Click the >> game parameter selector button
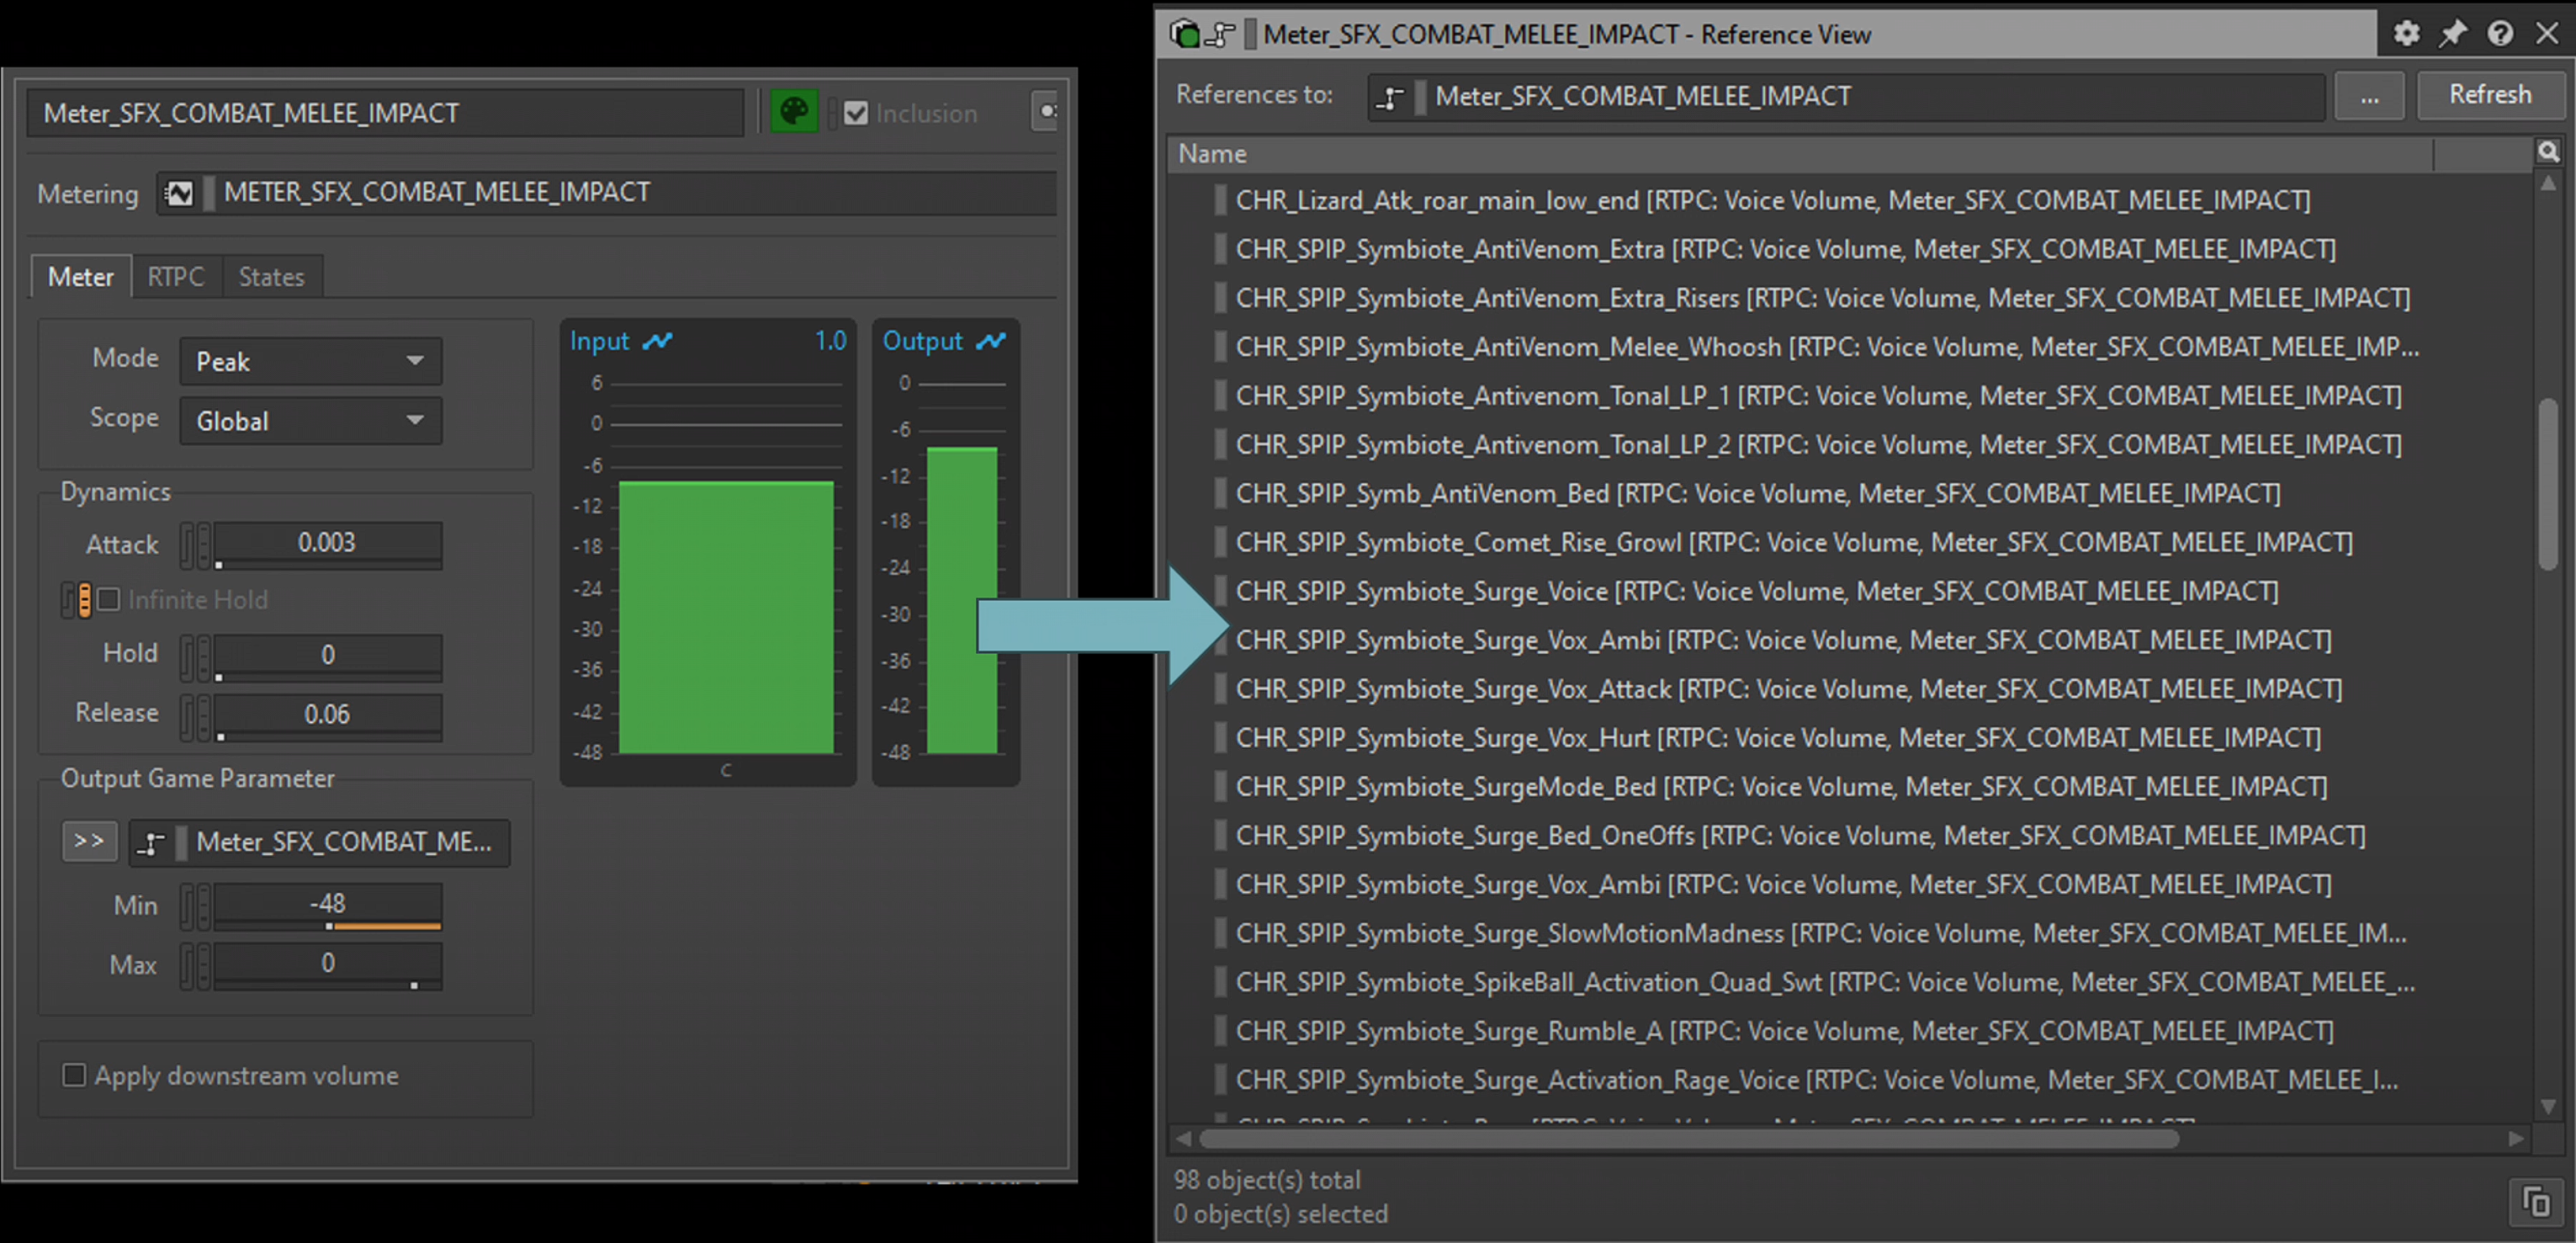Viewport: 2576px width, 1243px height. [89, 841]
